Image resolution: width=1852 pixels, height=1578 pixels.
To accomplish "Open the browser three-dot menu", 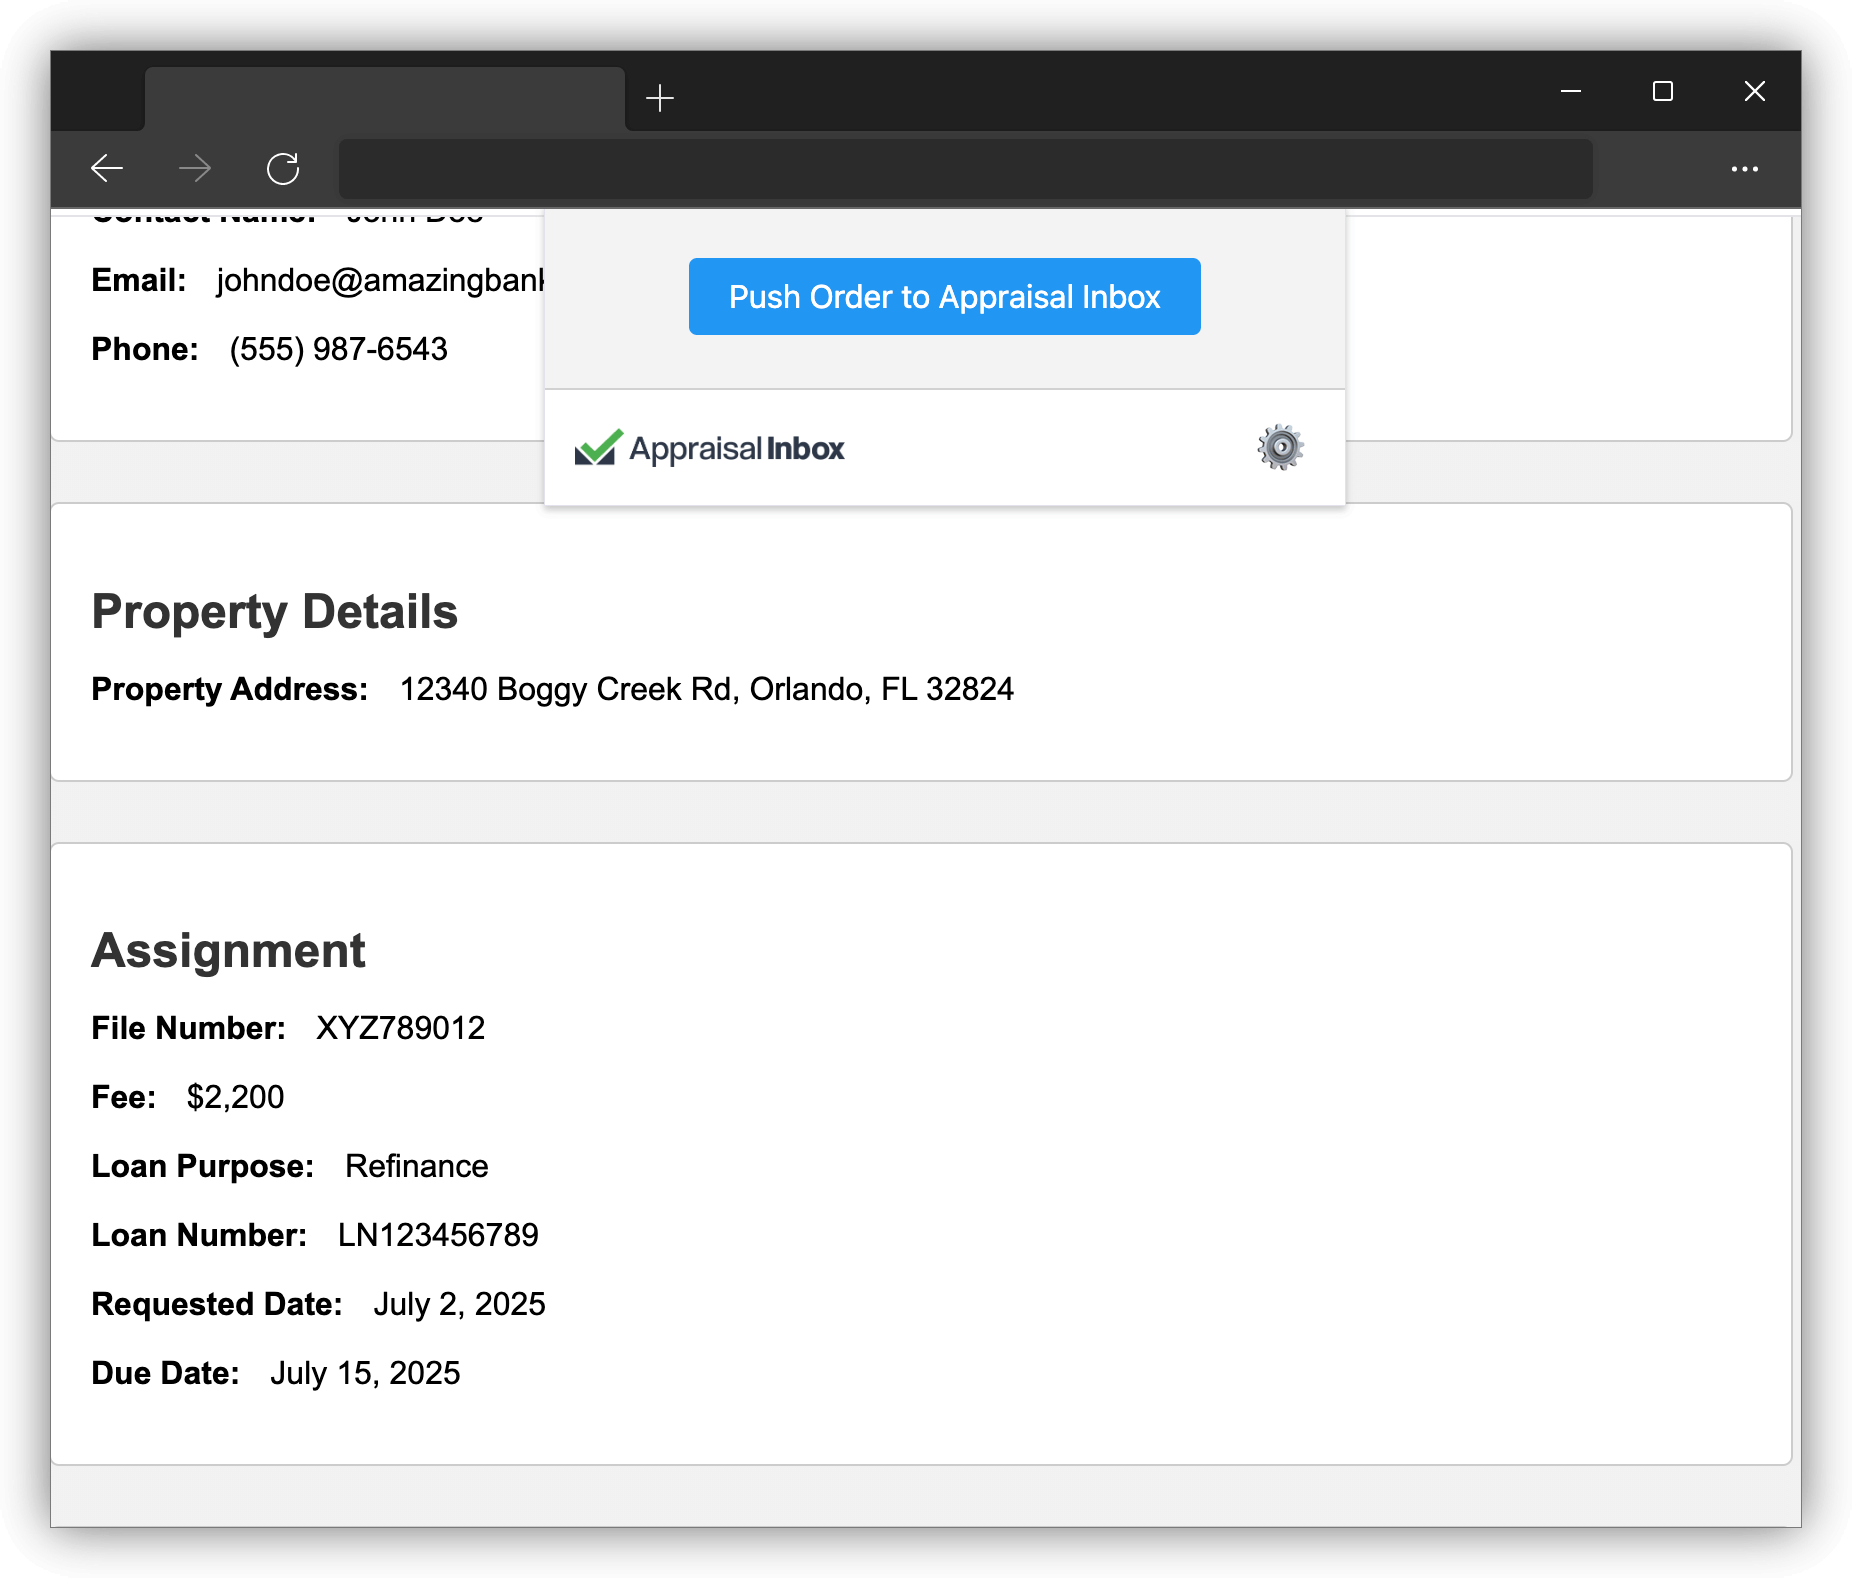I will coord(1744,169).
